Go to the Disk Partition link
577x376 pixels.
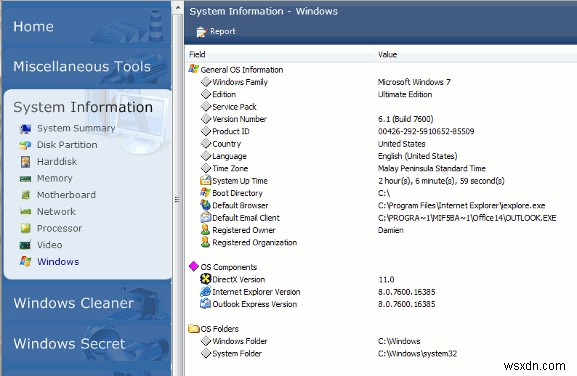click(x=67, y=145)
